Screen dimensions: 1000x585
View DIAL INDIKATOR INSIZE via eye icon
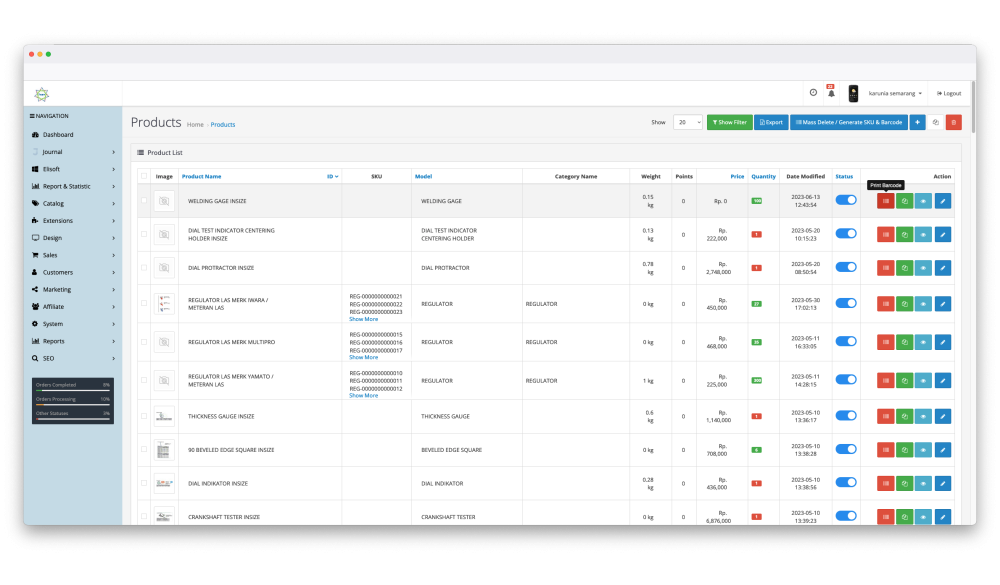coord(923,484)
